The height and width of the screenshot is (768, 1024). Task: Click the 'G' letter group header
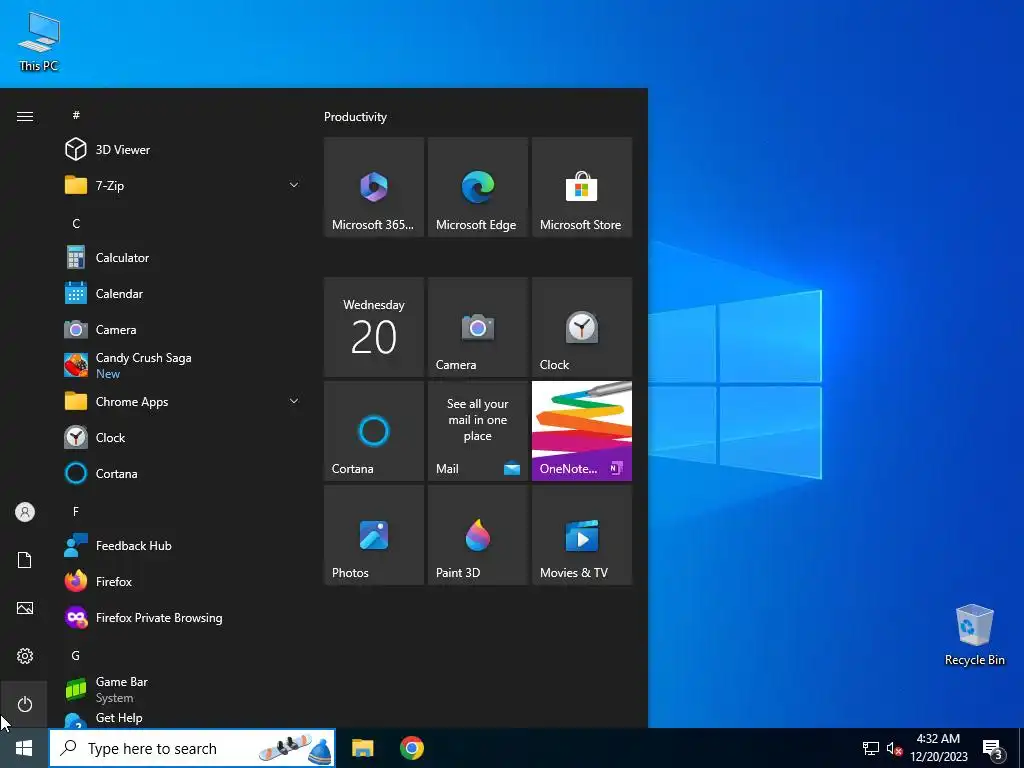[76, 655]
